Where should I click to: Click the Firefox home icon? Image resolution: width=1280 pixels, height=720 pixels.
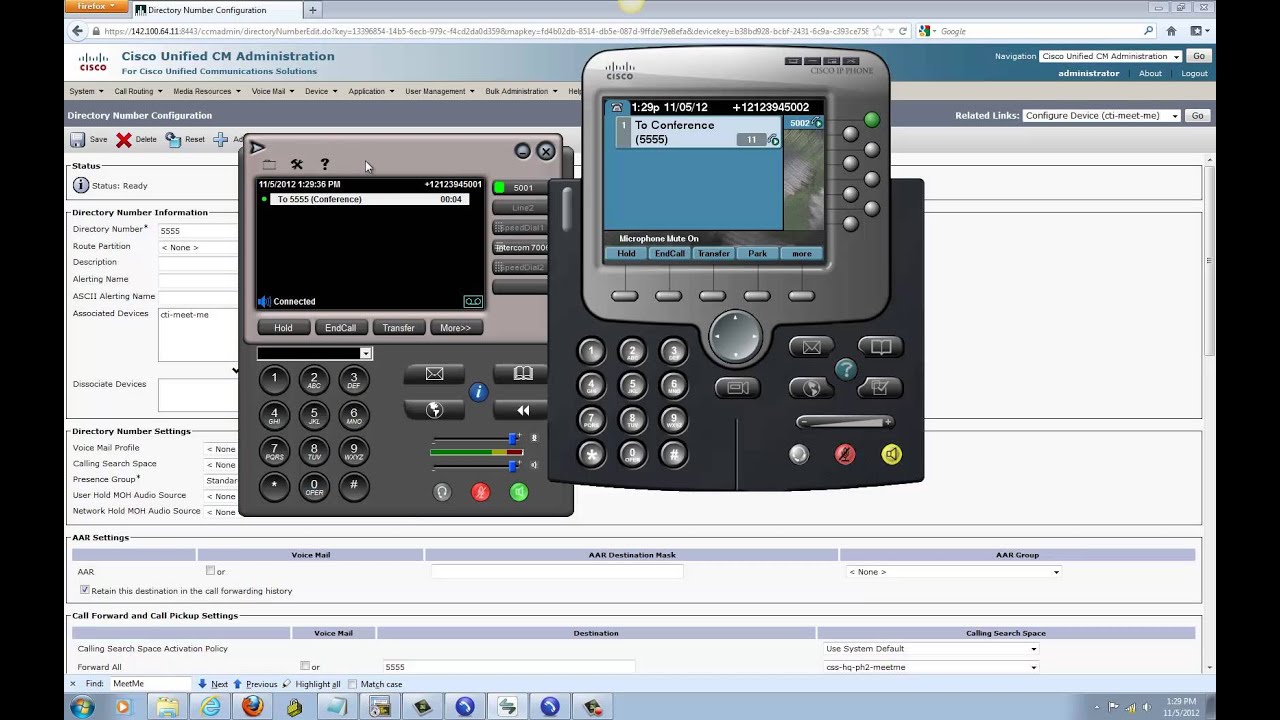(1171, 31)
